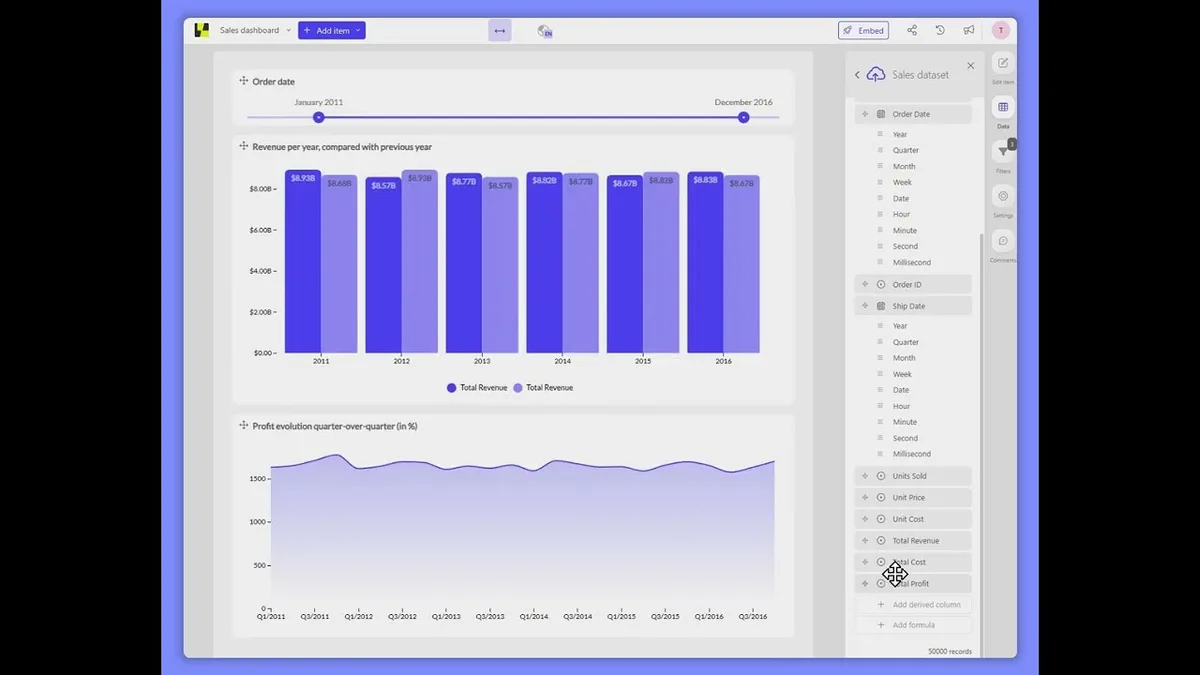1200x675 pixels.
Task: Toggle dark Total Revenue legend series
Action: (x=477, y=388)
